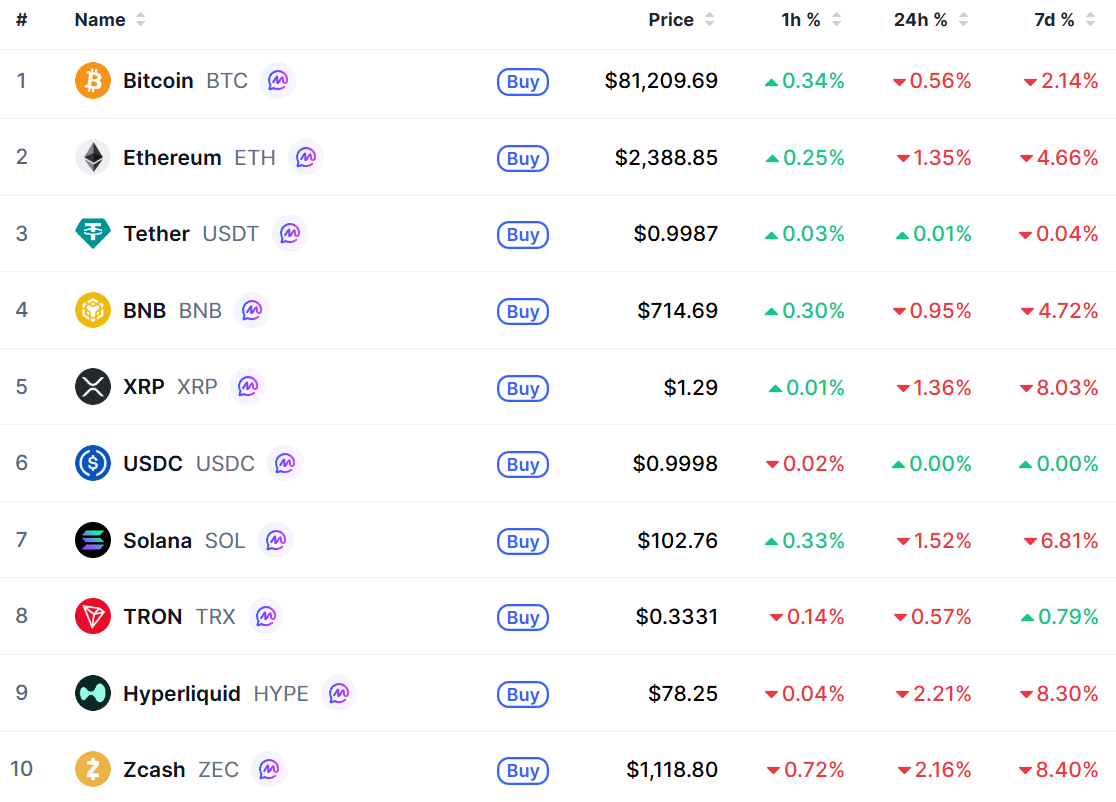Click the Buy button for Solana
1116x802 pixels.
[523, 542]
